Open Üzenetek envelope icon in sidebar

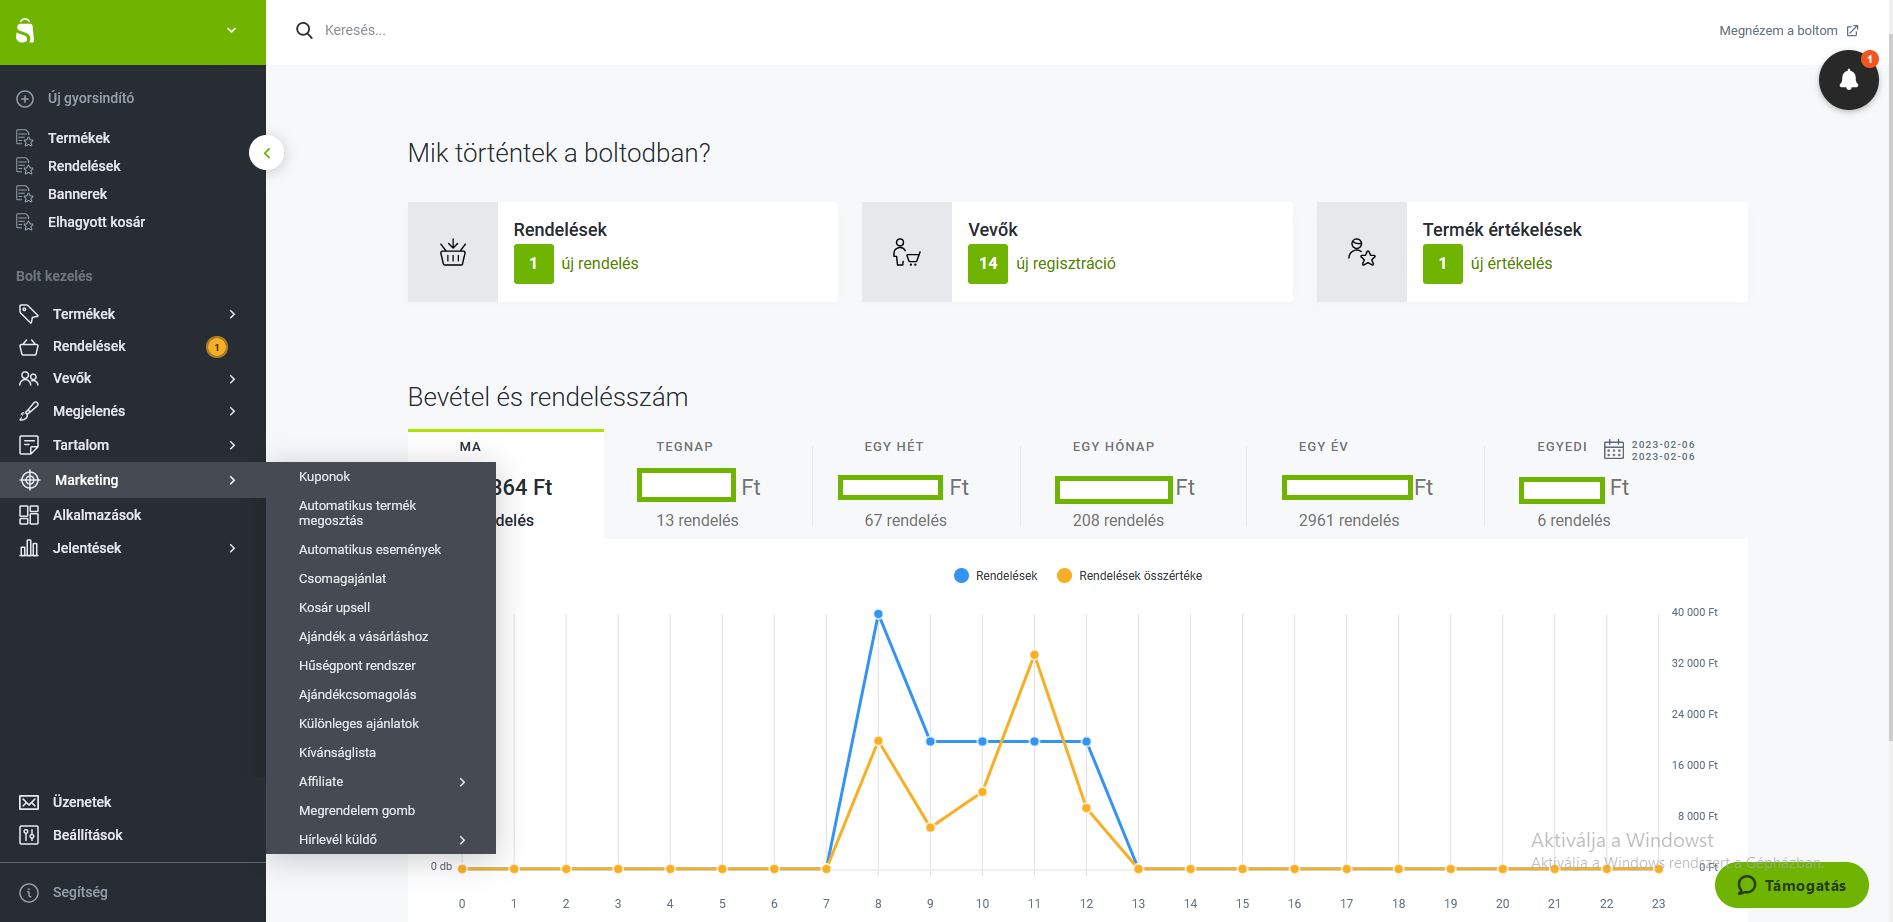[x=29, y=802]
